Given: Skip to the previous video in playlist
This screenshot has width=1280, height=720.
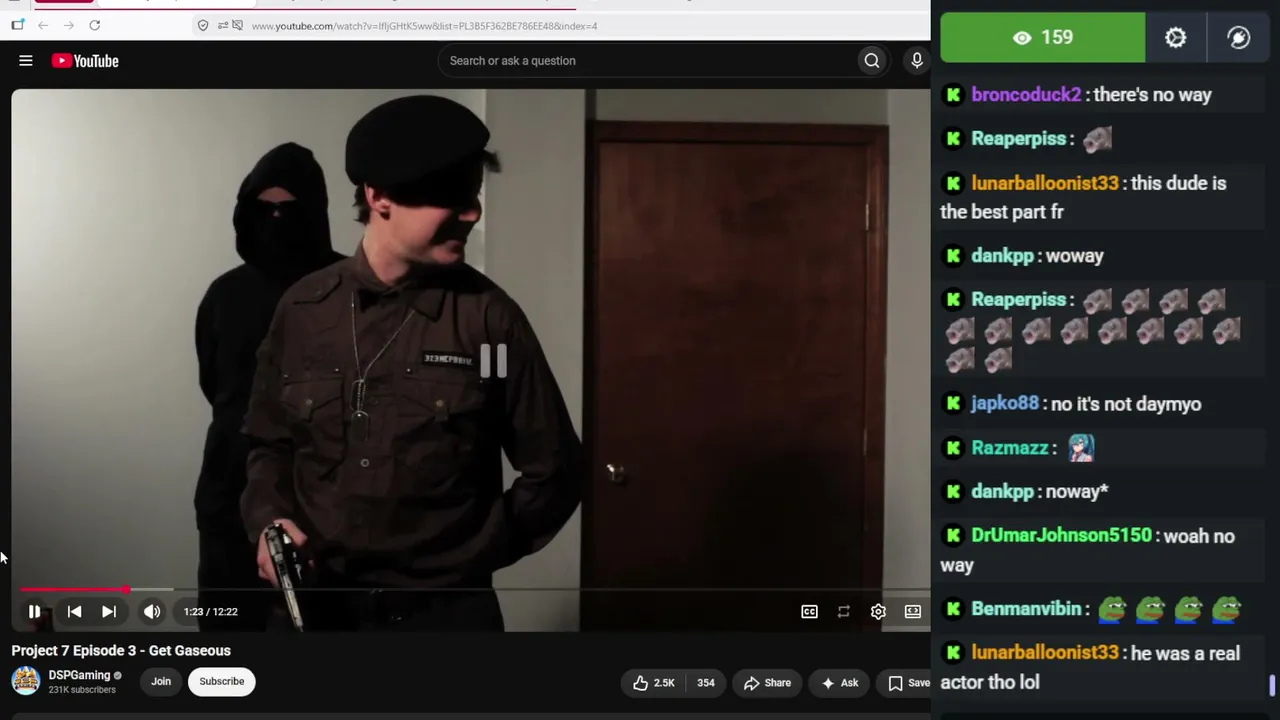Looking at the screenshot, I should coord(74,611).
